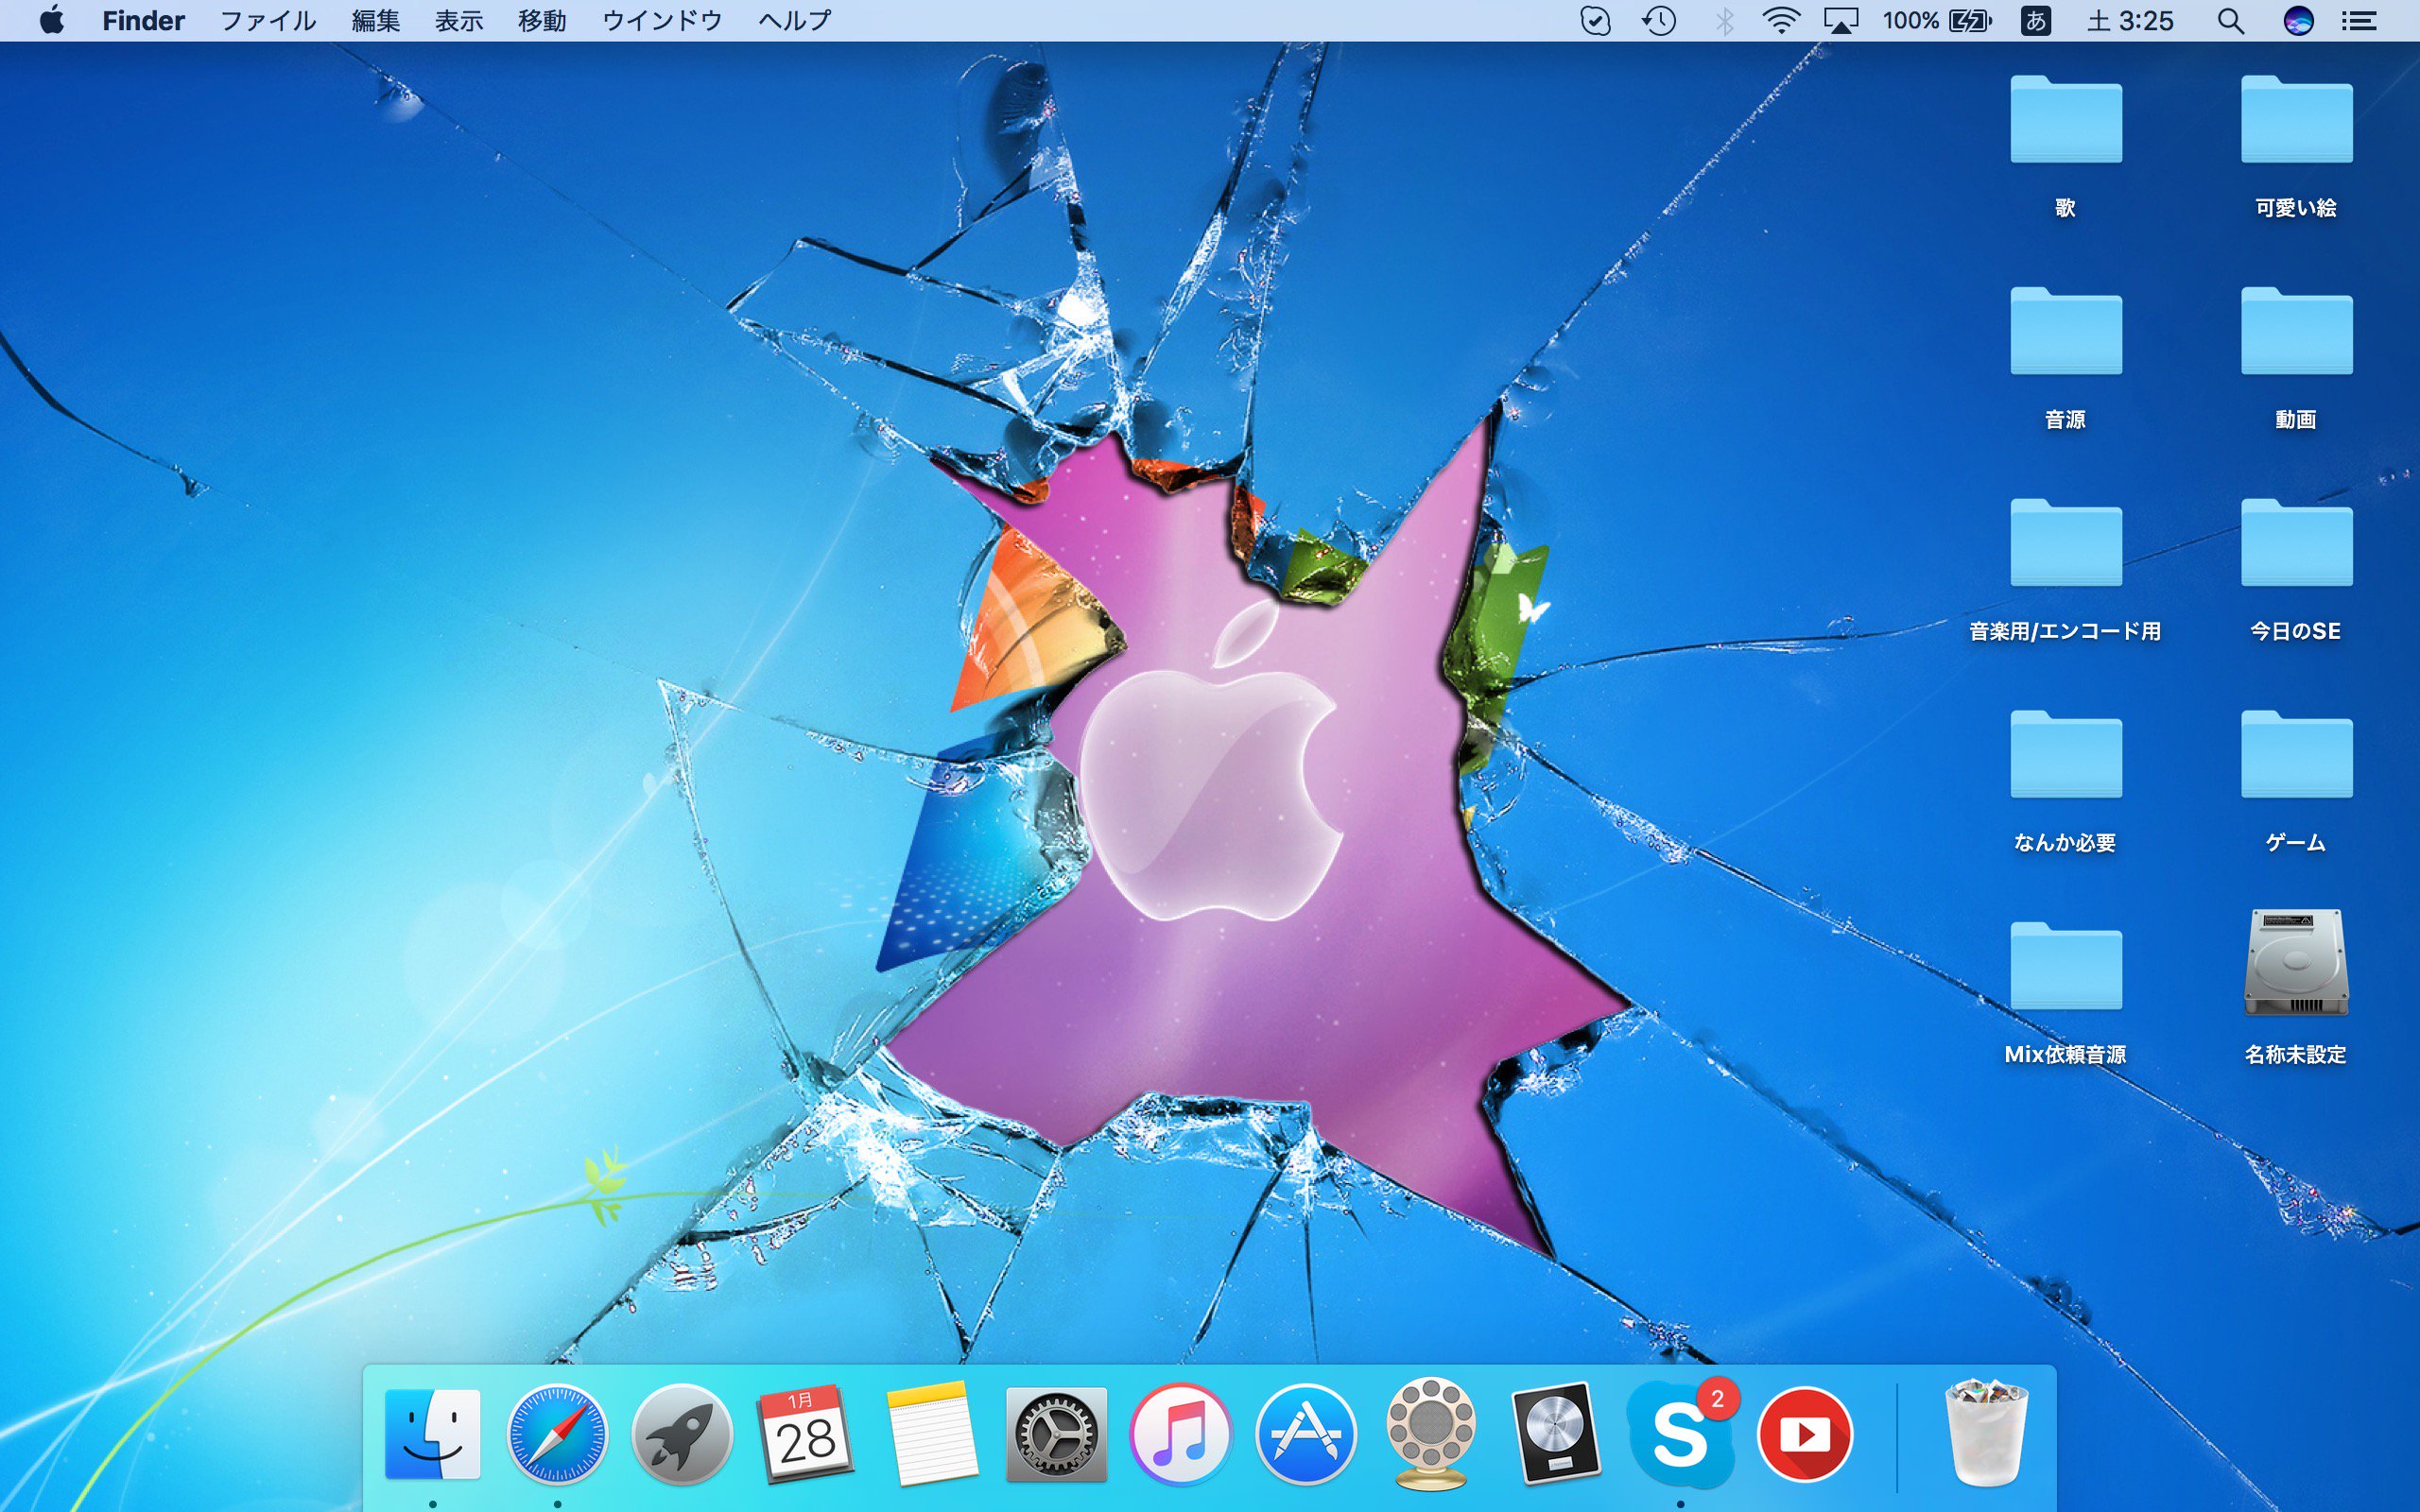2420x1512 pixels.
Task: Select the ゲーム folder
Action: [x=2296, y=784]
